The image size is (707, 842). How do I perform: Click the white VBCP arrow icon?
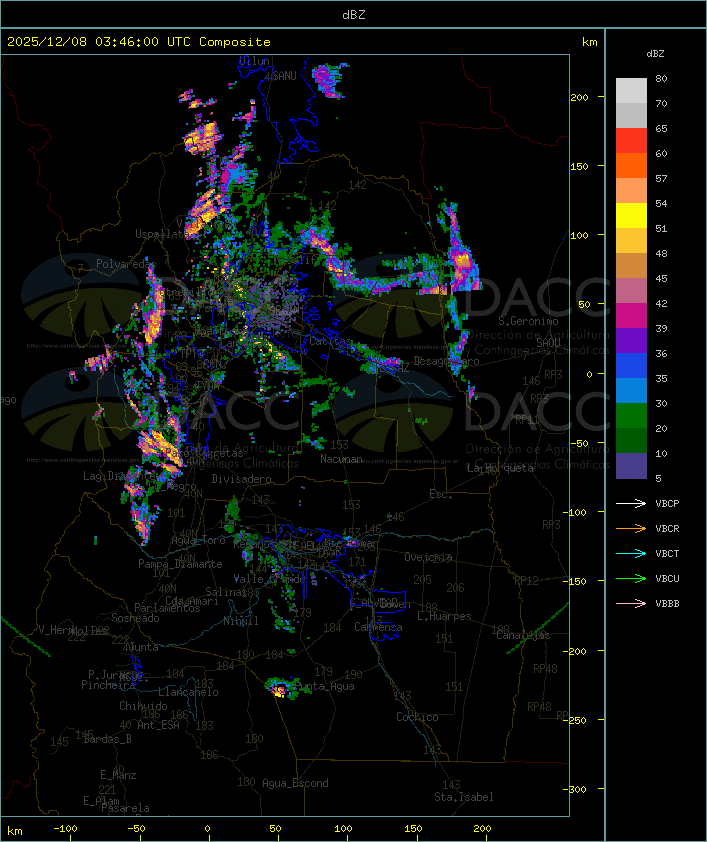(x=631, y=503)
